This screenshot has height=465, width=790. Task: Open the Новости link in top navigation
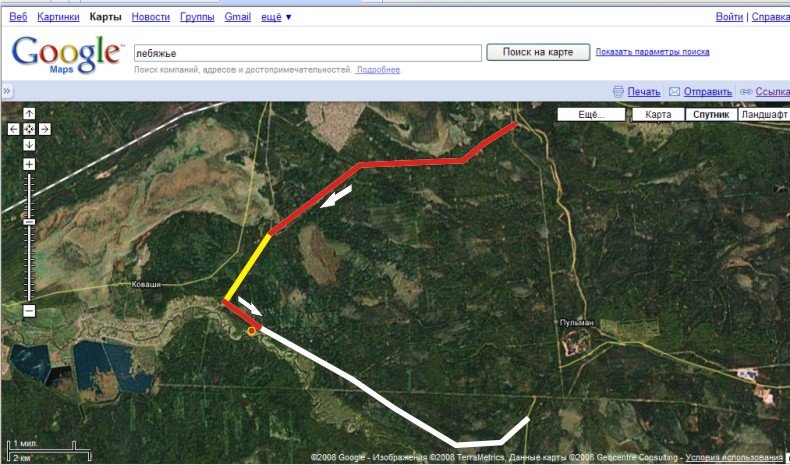pos(151,17)
